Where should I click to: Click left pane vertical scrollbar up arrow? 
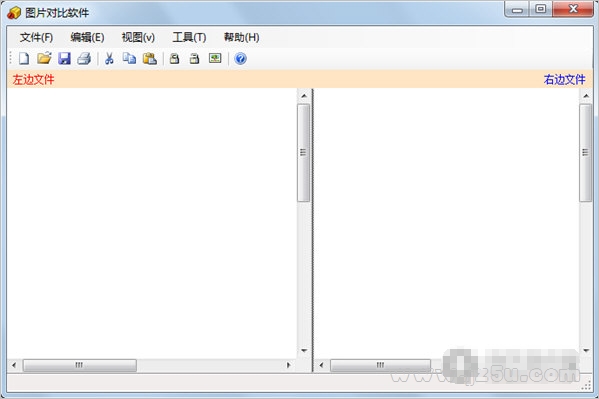(304, 96)
